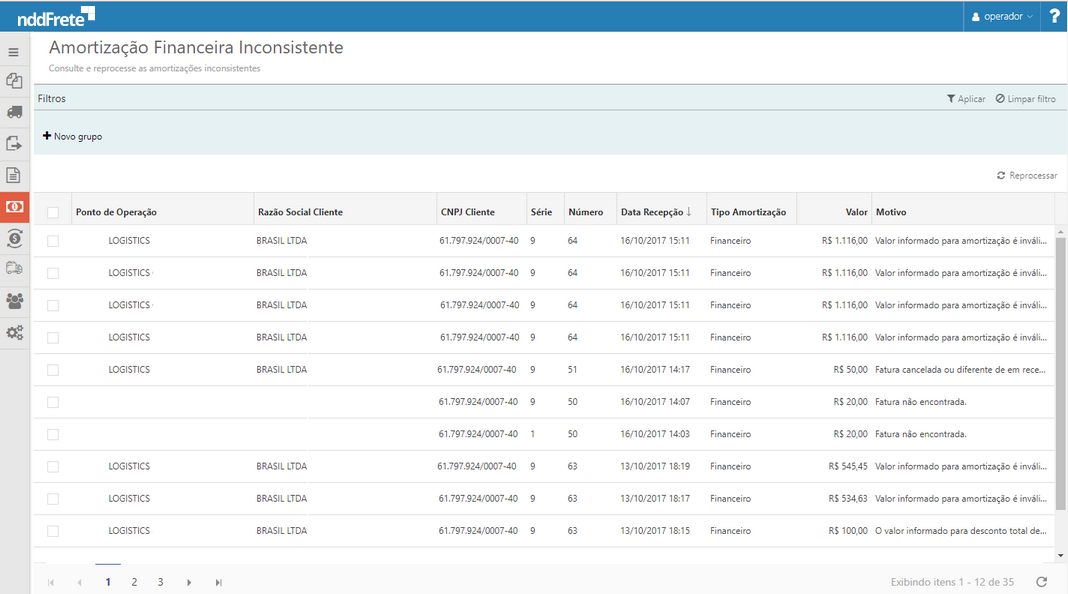Toggle the hamburger menu in sidebar
Screen dimensions: 1068x594
[x=14, y=52]
